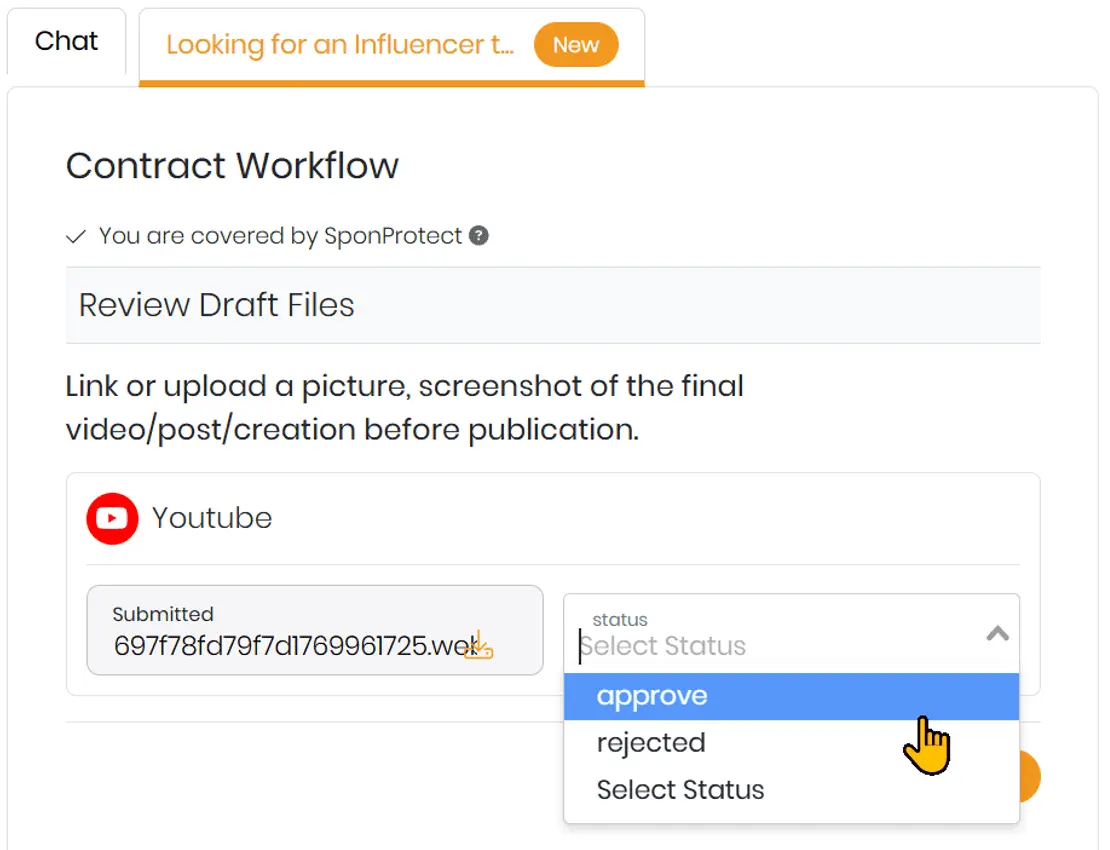Open SponProtect help question mark icon
Viewport: 1110px width, 850px height.
pyautogui.click(x=479, y=236)
